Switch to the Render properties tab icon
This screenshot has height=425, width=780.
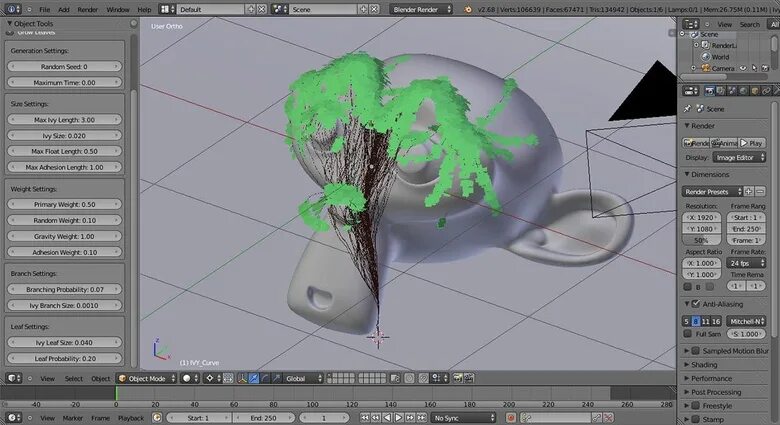coord(710,91)
